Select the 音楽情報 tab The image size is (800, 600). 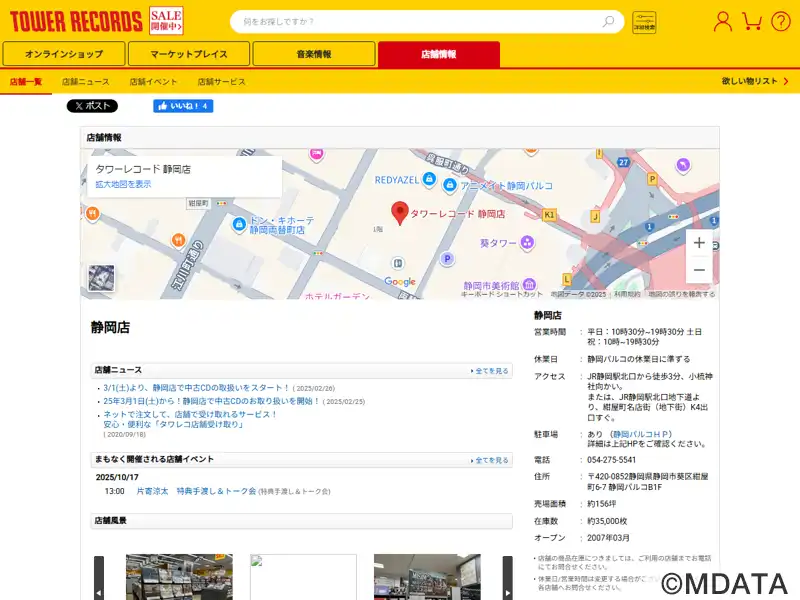click(x=314, y=54)
